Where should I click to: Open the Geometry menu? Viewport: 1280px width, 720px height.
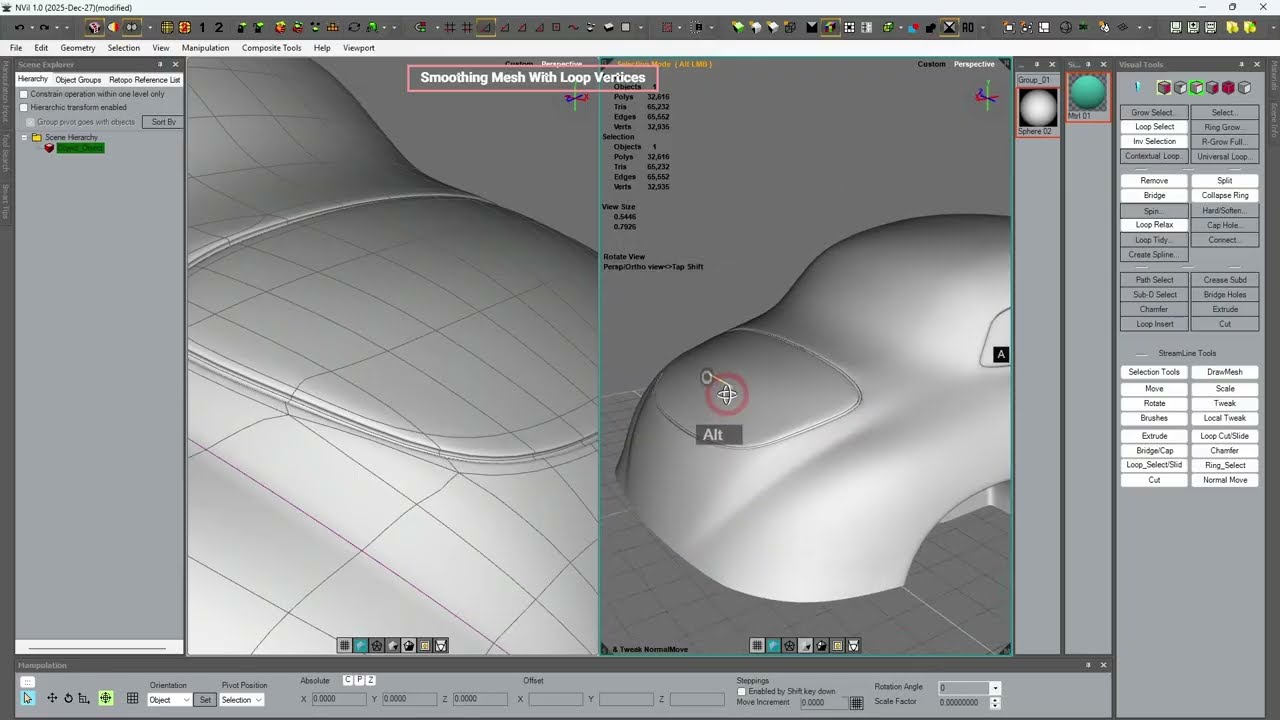point(78,48)
